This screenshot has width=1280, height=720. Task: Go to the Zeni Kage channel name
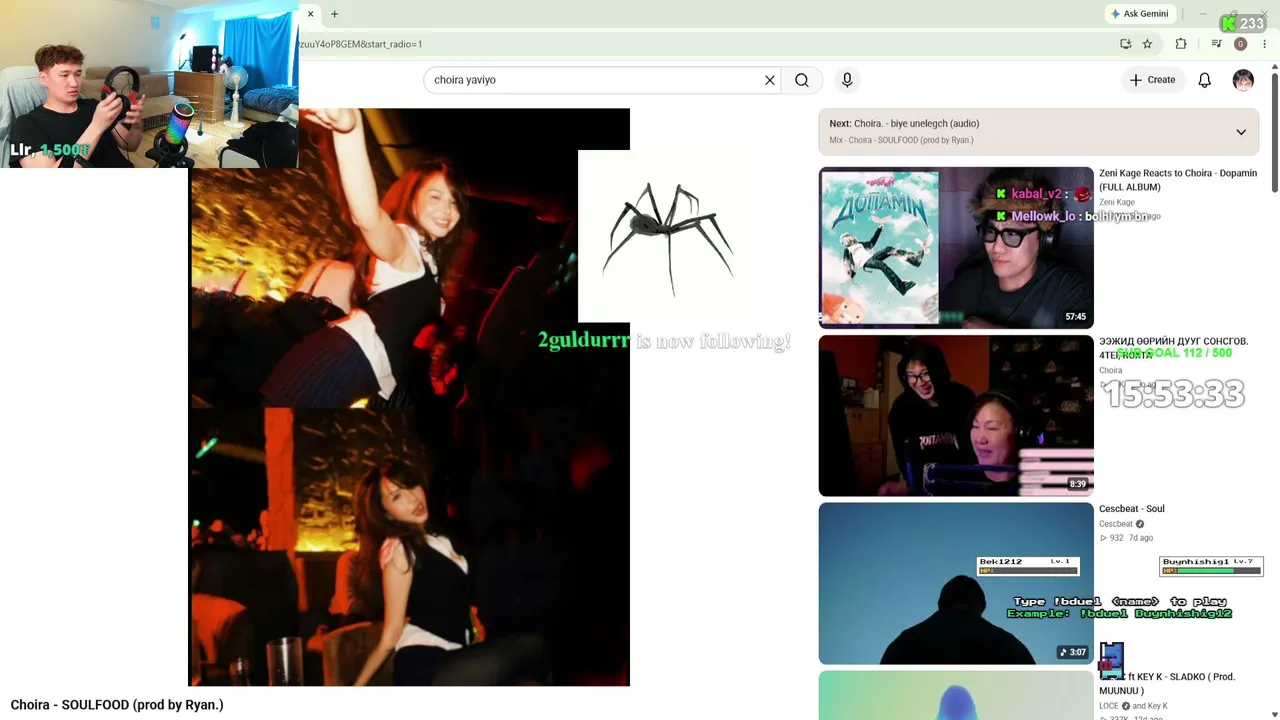(x=1119, y=202)
